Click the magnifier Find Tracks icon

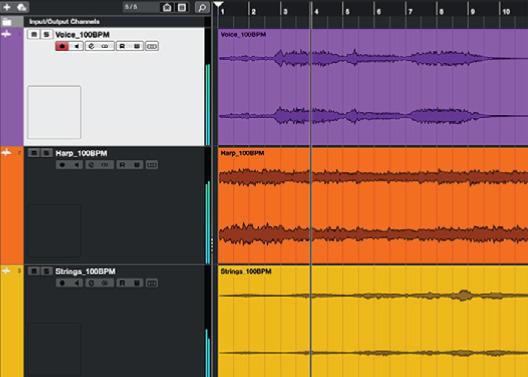(202, 7)
